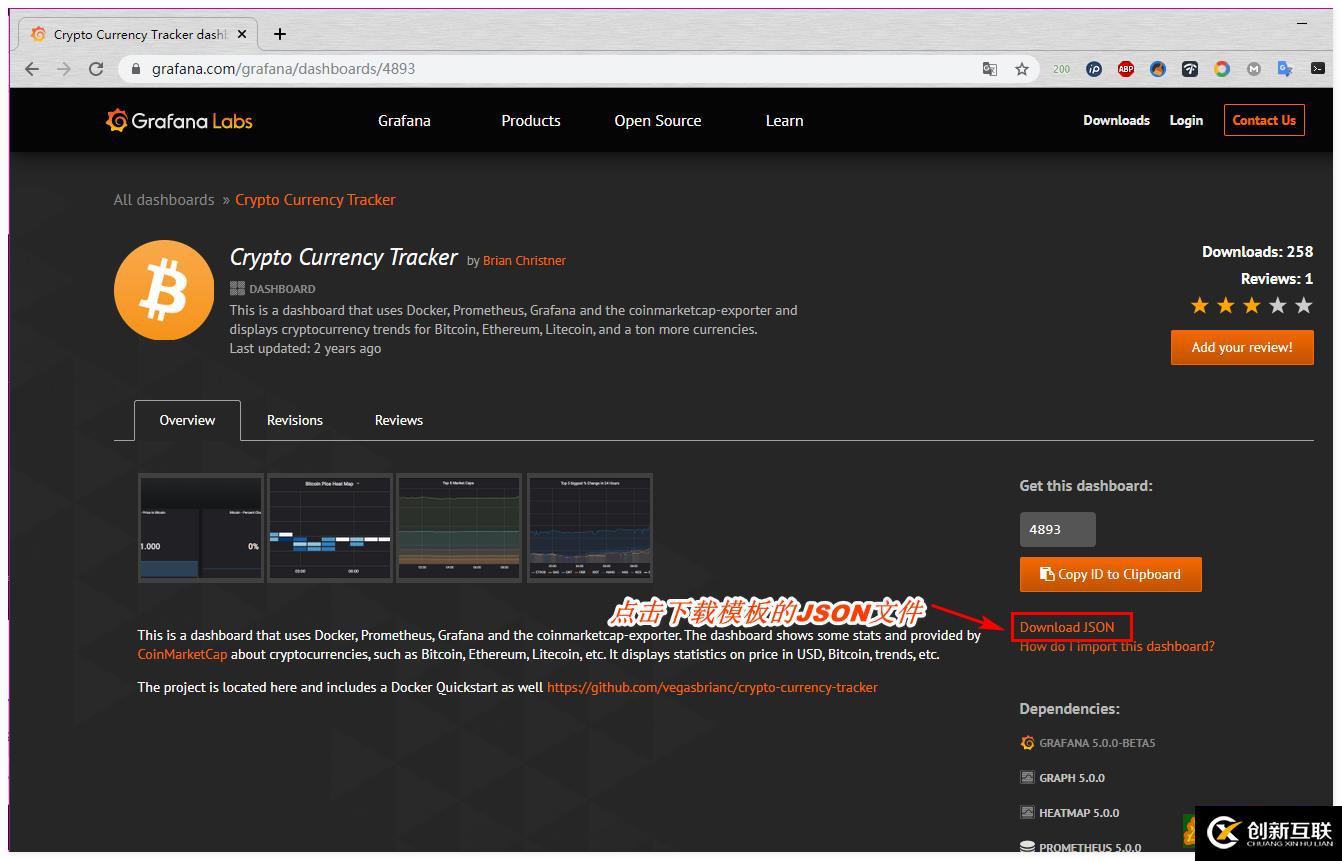The width and height of the screenshot is (1342, 861).
Task: Click the dashboard ID 4893 field
Action: 1058,529
